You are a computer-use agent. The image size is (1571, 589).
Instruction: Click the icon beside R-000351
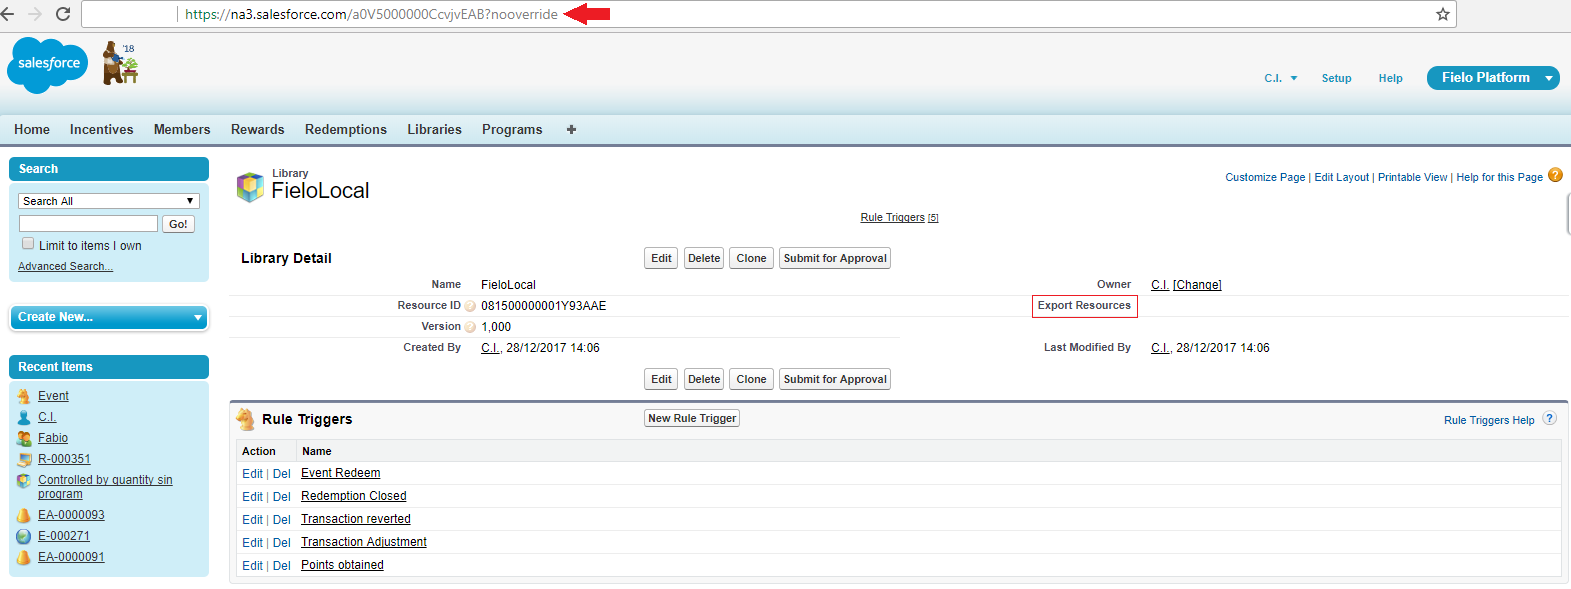pyautogui.click(x=24, y=459)
